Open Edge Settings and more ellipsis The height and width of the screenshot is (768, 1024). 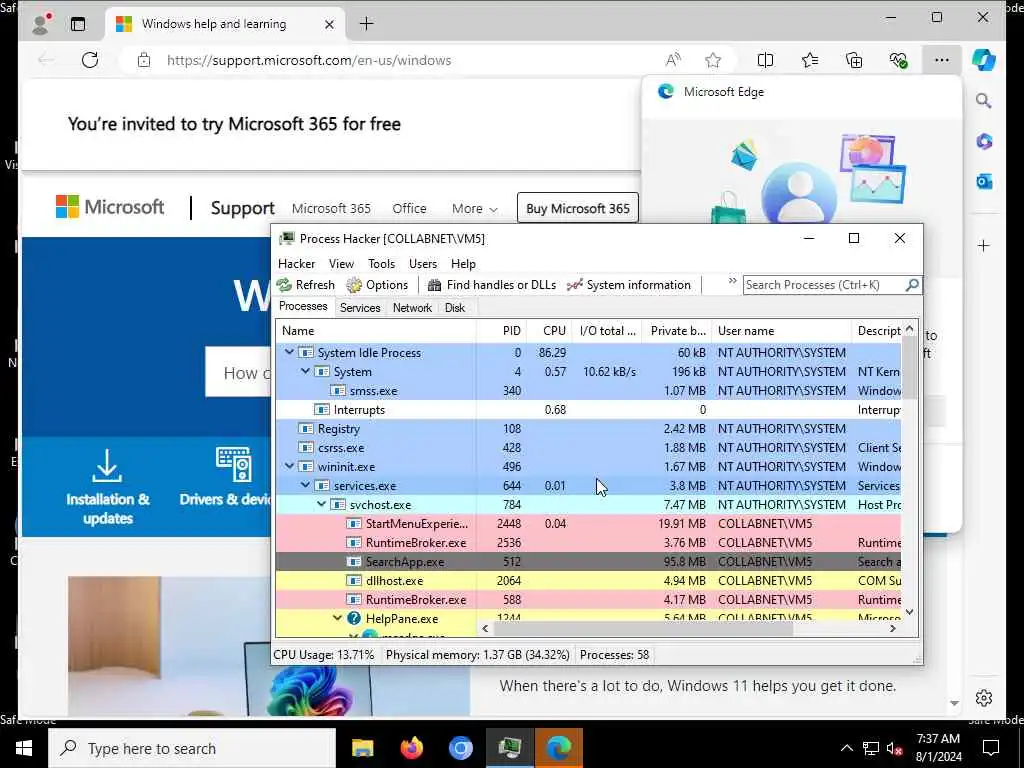942,60
